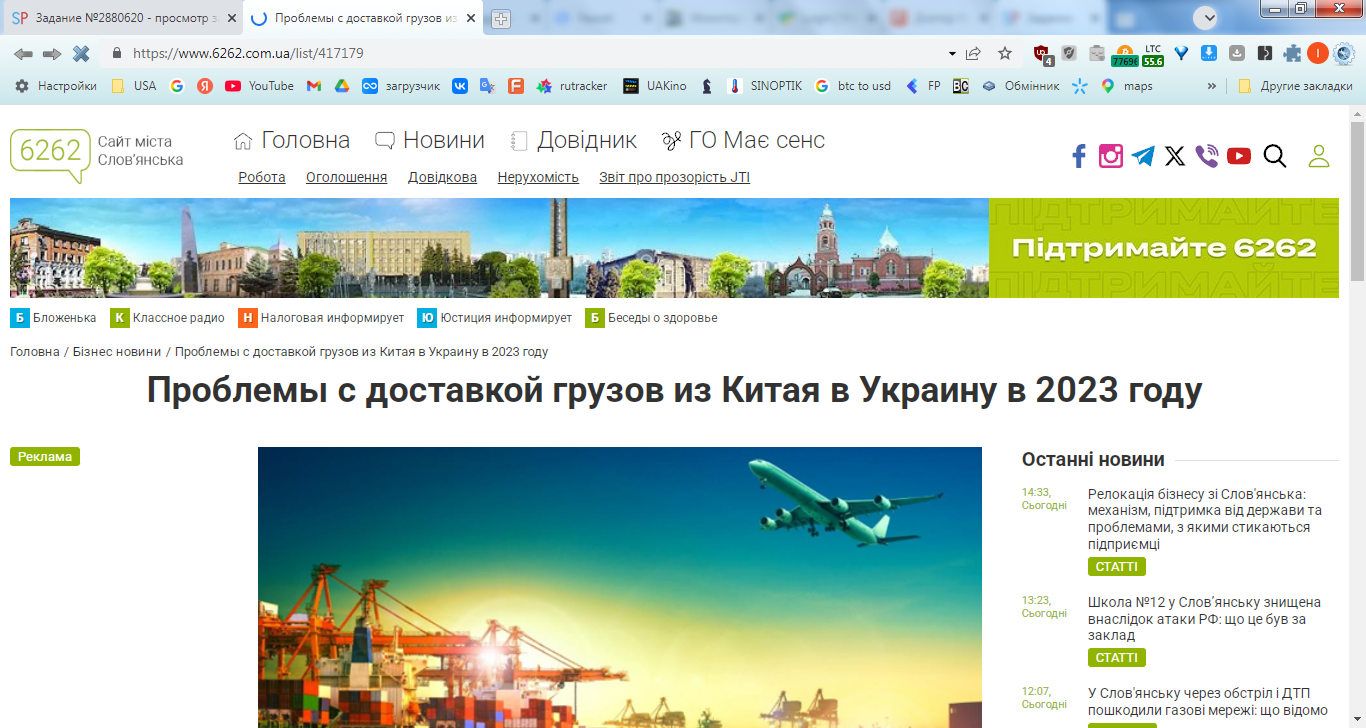Image resolution: width=1366 pixels, height=728 pixels.
Task: Open the USA bookmarks folder
Action: pyautogui.click(x=134, y=86)
